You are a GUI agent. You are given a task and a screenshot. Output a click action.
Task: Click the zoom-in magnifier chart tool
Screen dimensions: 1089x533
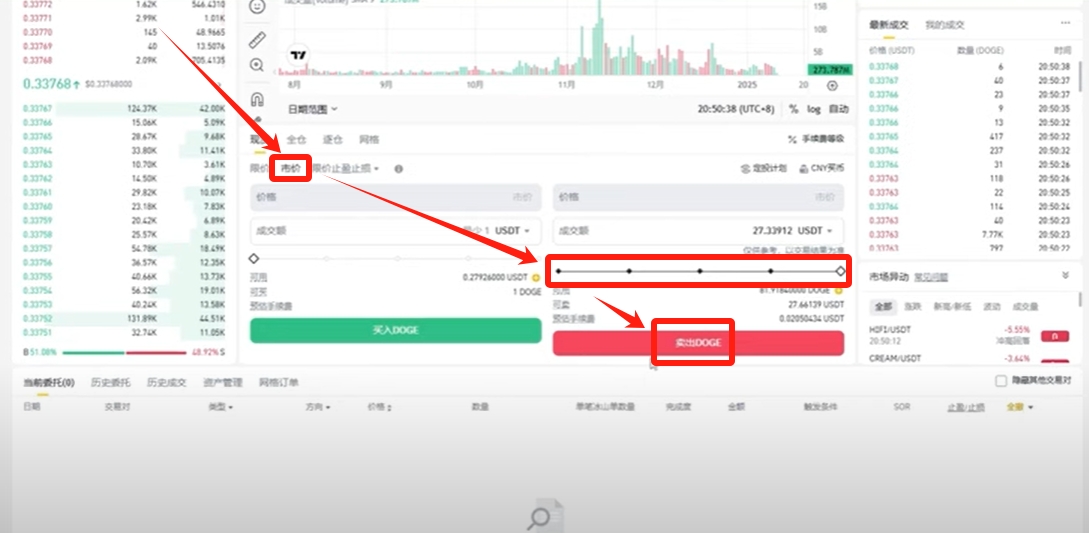[x=257, y=65]
